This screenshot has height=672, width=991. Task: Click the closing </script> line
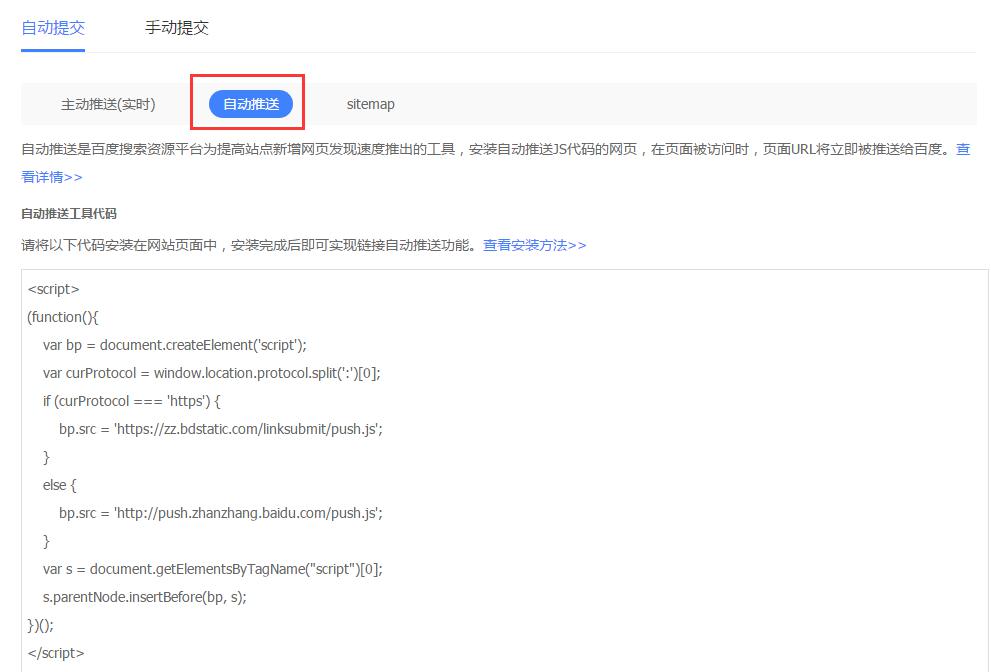(x=56, y=653)
